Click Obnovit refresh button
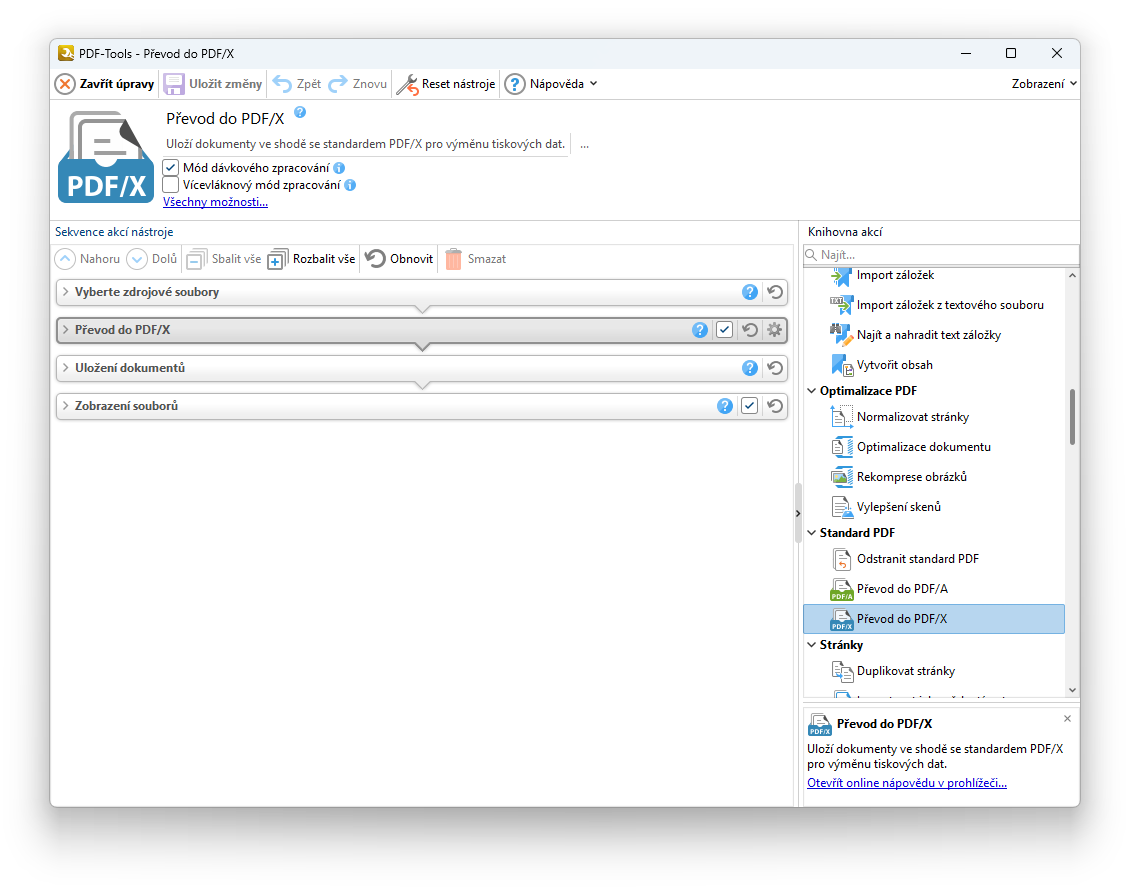Viewport: 1127px width, 888px height. coord(400,259)
